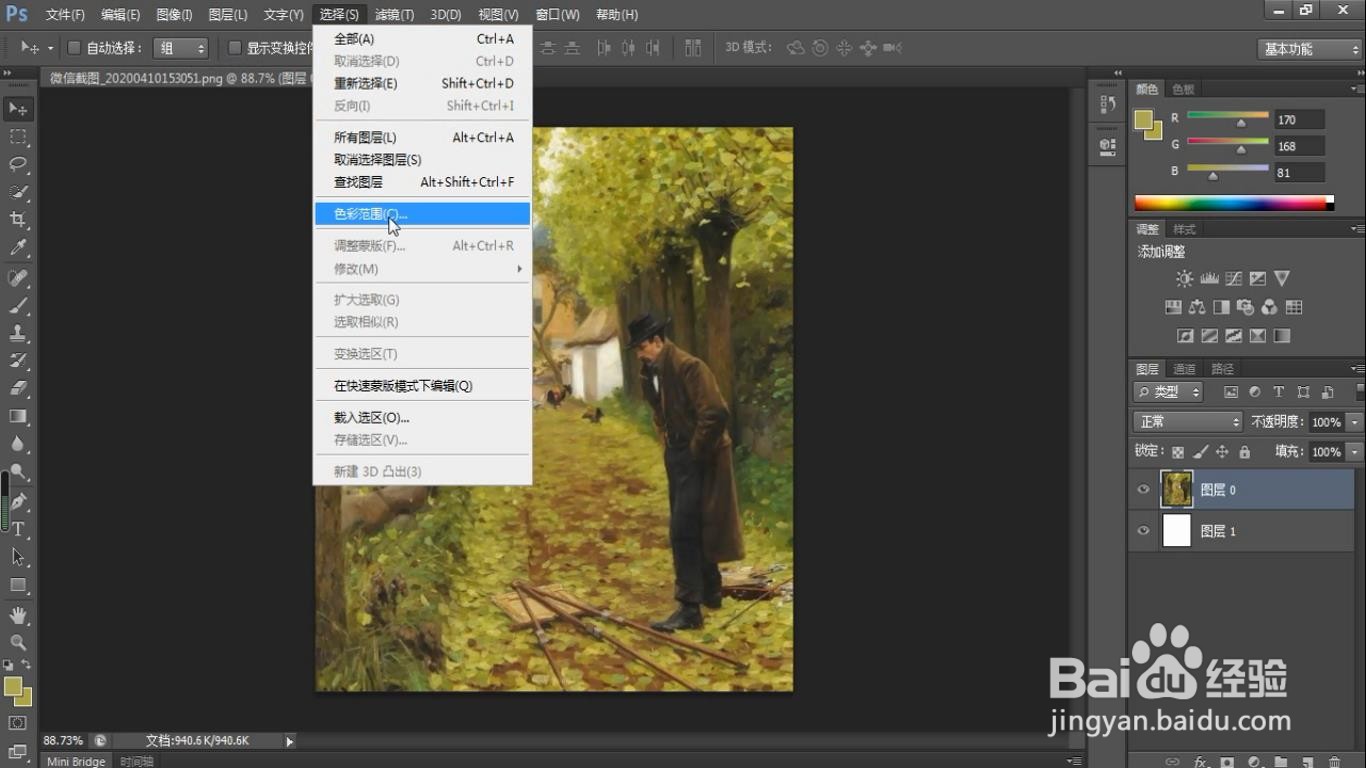Image resolution: width=1366 pixels, height=768 pixels.
Task: Toggle lock position
Action: point(1222,452)
